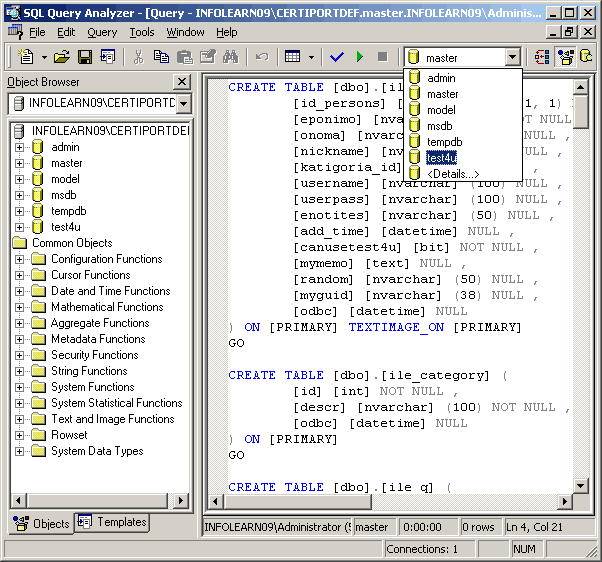
Task: Click the Object Search toolbar icon
Action: click(x=586, y=57)
